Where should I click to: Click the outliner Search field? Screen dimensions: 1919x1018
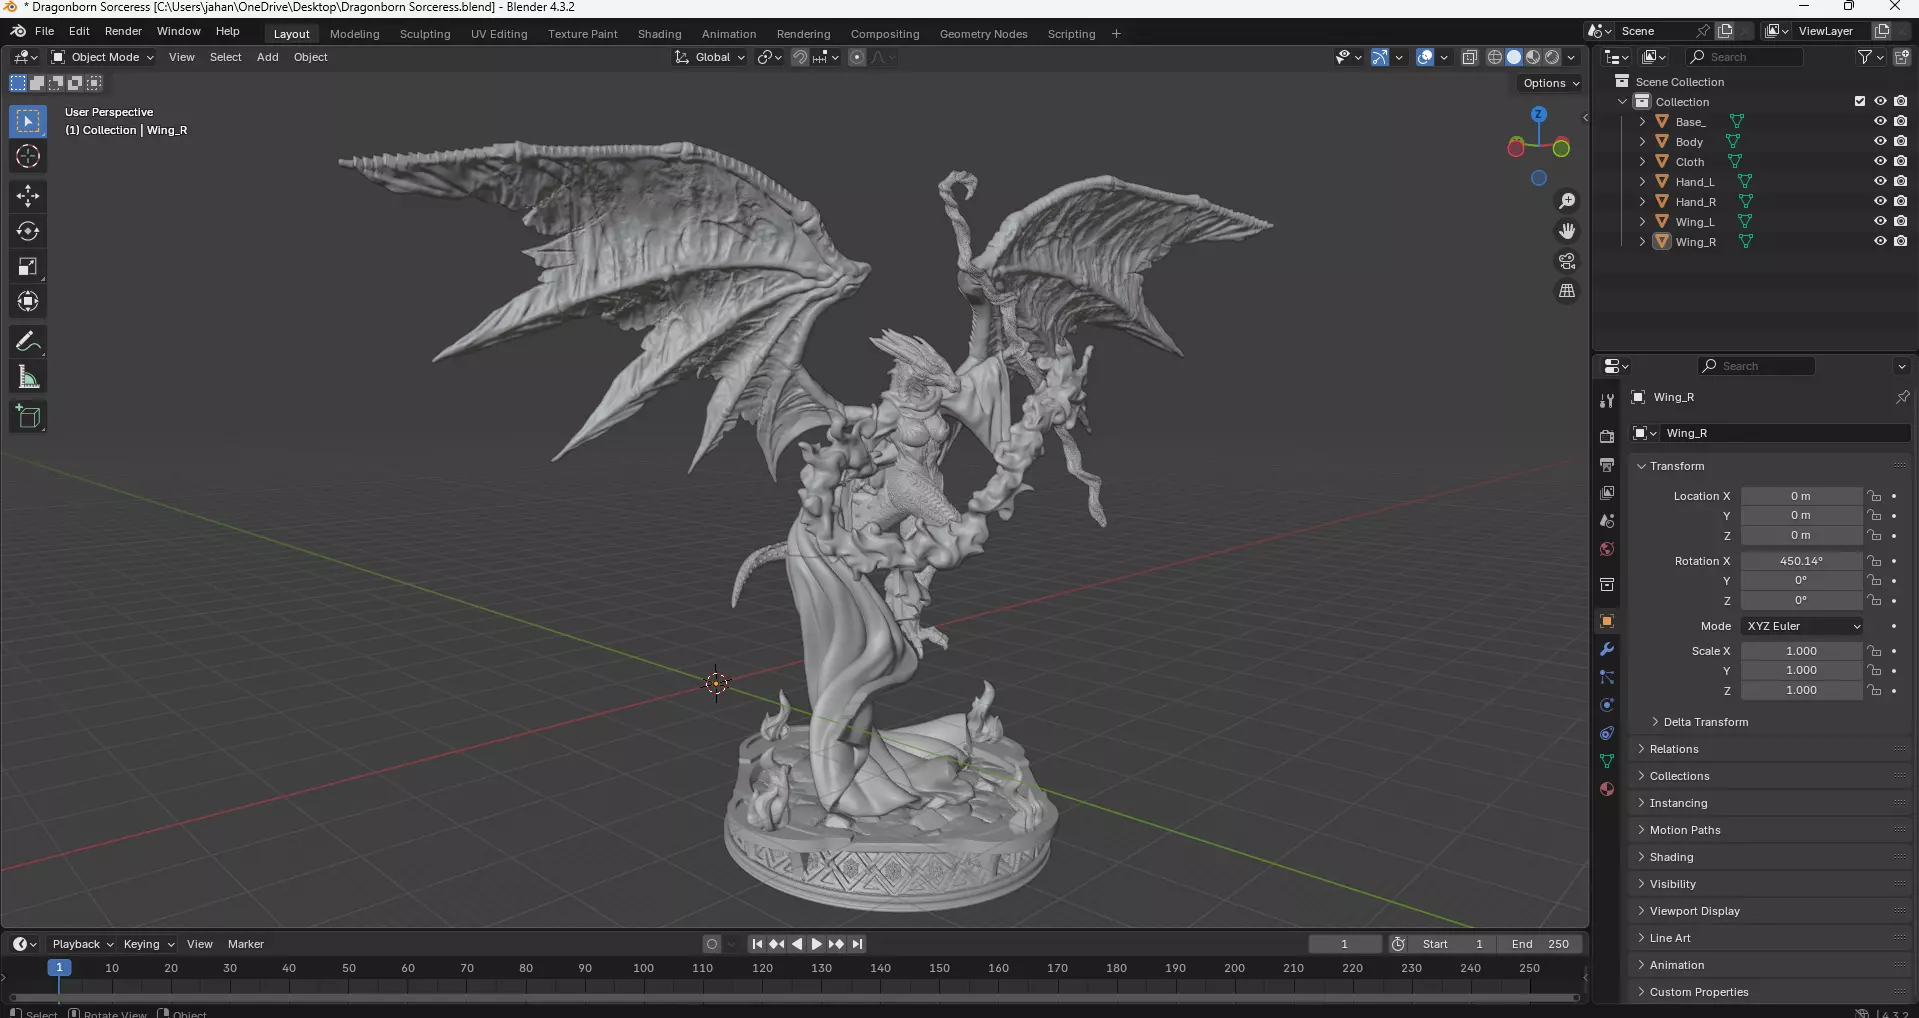pyautogui.click(x=1746, y=57)
